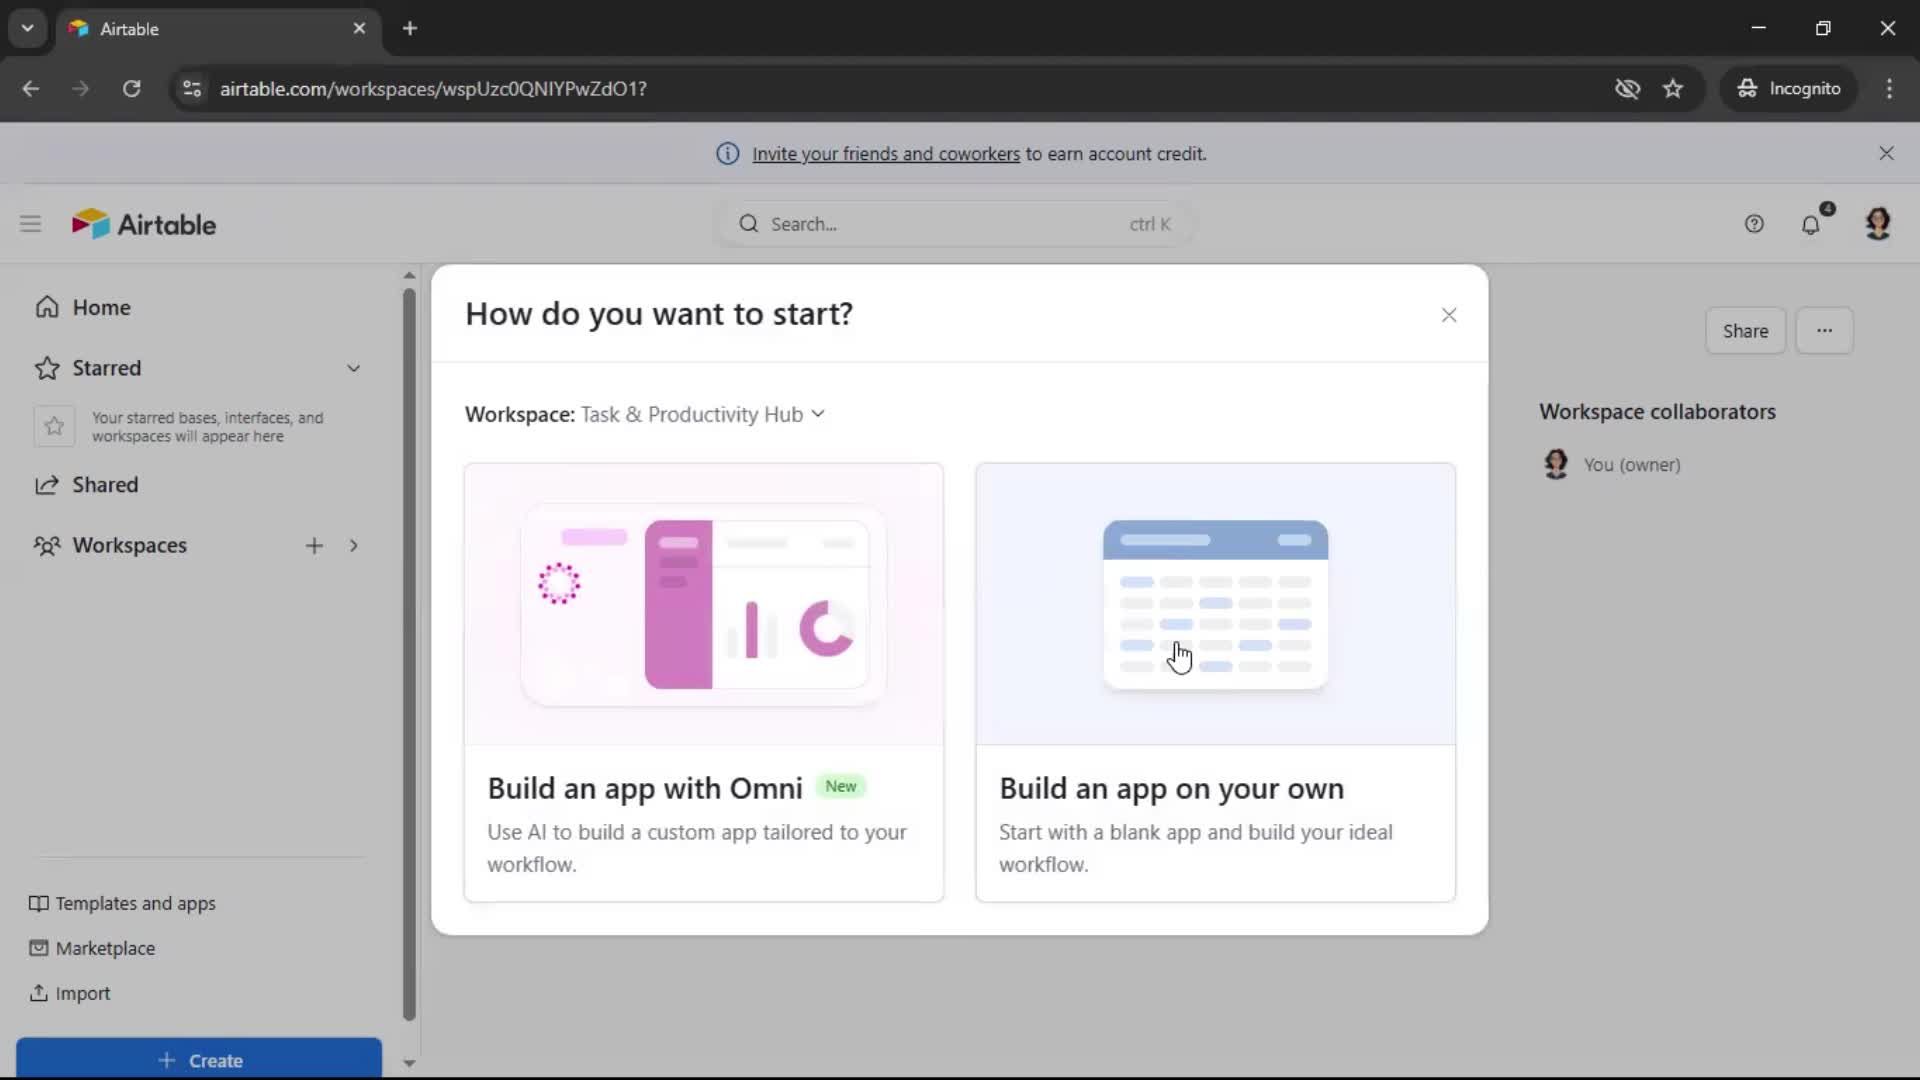The height and width of the screenshot is (1080, 1920).
Task: Click the Airtable logo
Action: (144, 224)
